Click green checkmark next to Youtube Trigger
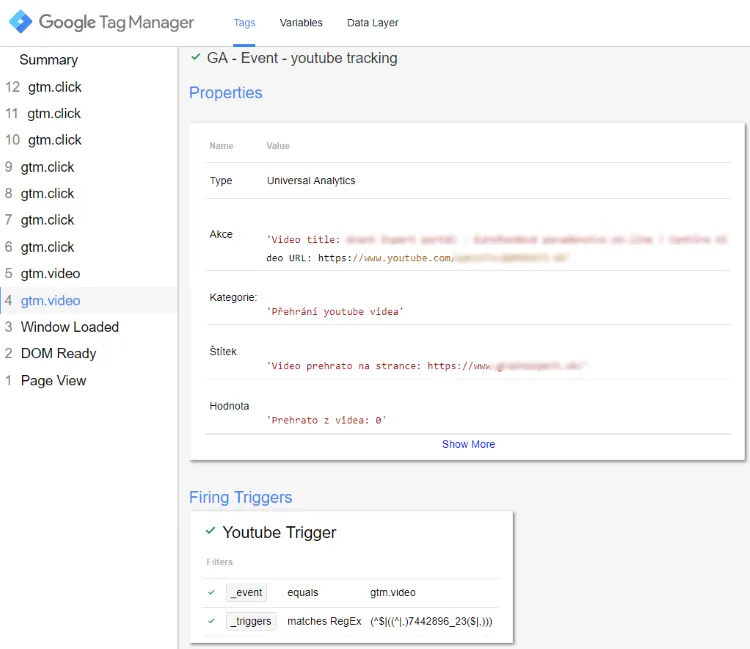Screen dimensions: 750x649 (210, 530)
